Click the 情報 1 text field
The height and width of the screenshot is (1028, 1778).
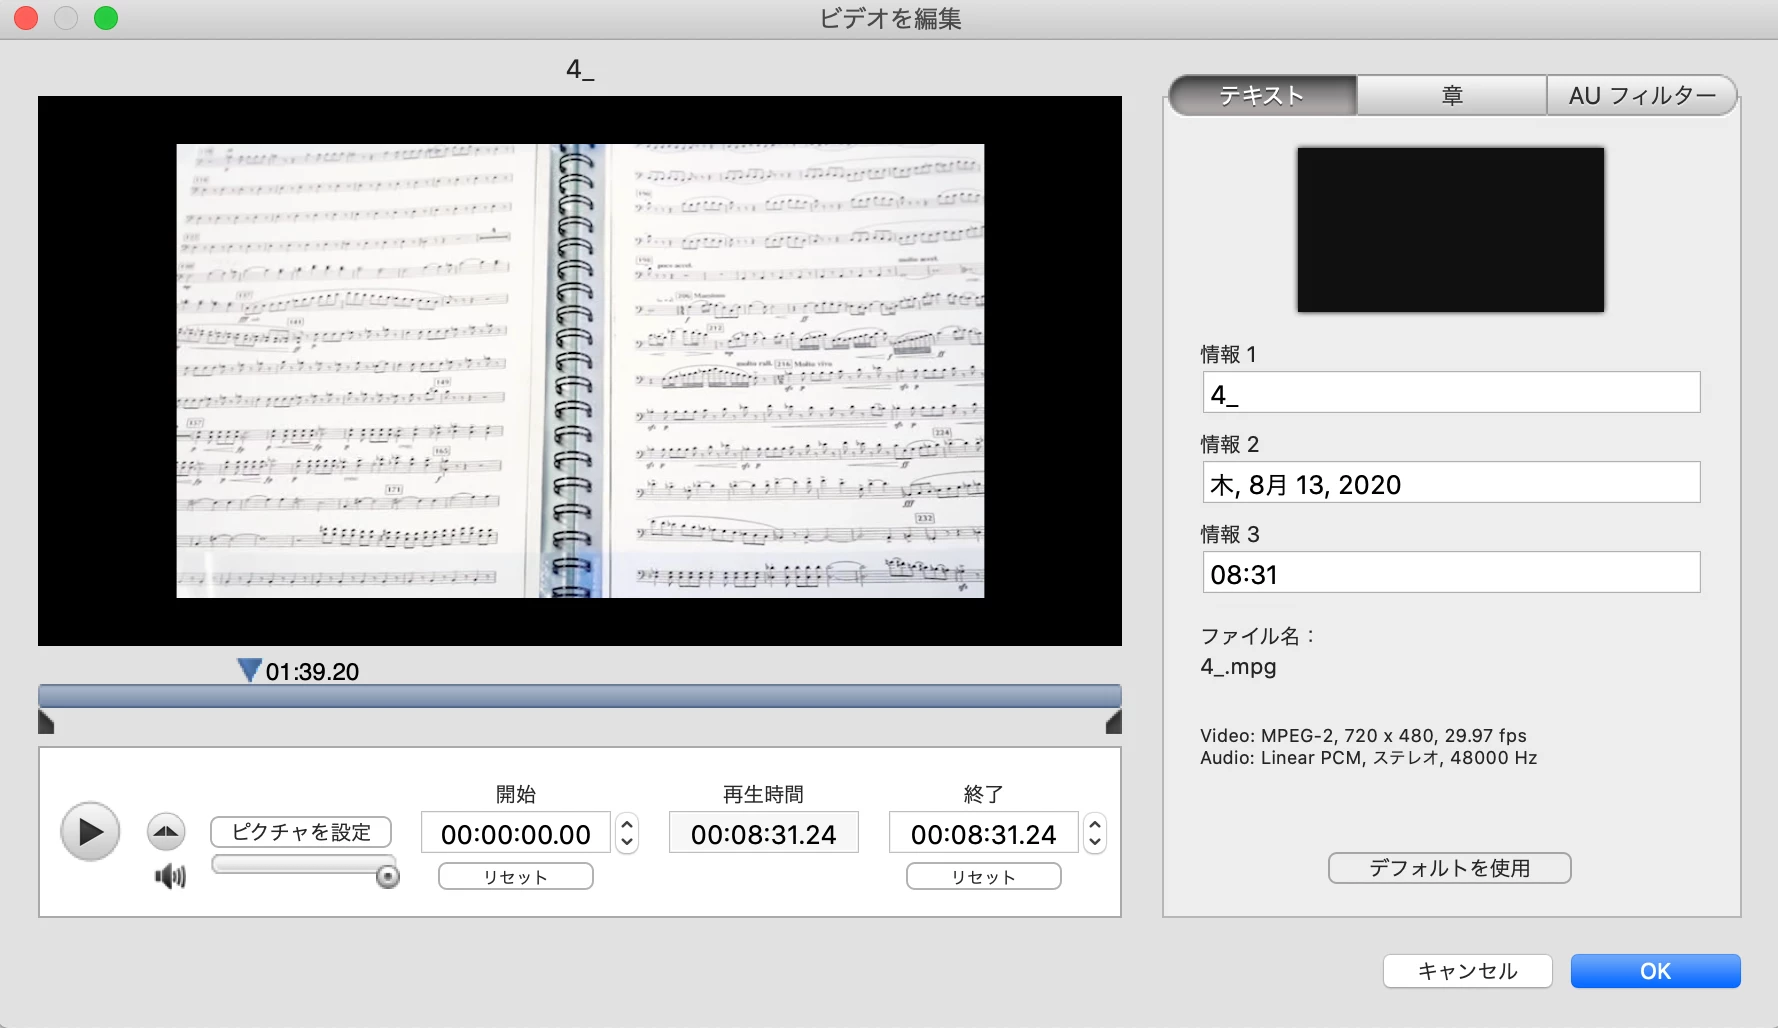tap(1451, 392)
